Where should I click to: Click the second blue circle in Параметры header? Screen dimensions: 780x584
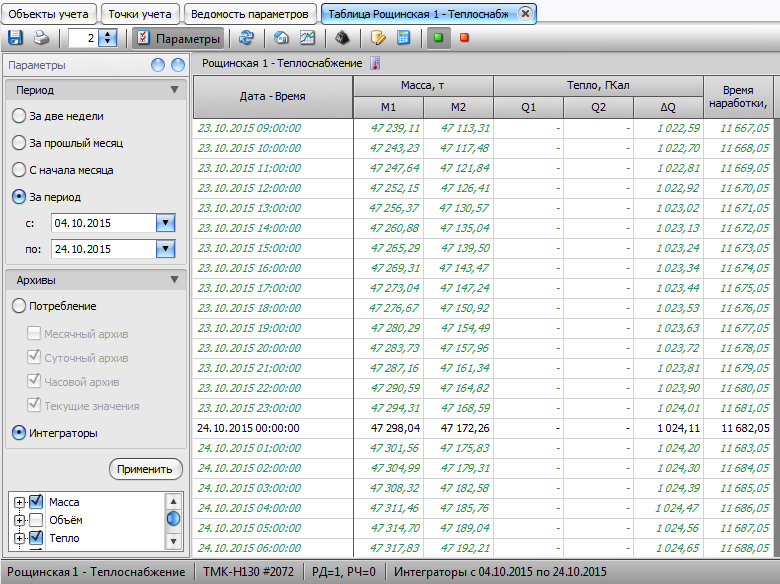[178, 65]
